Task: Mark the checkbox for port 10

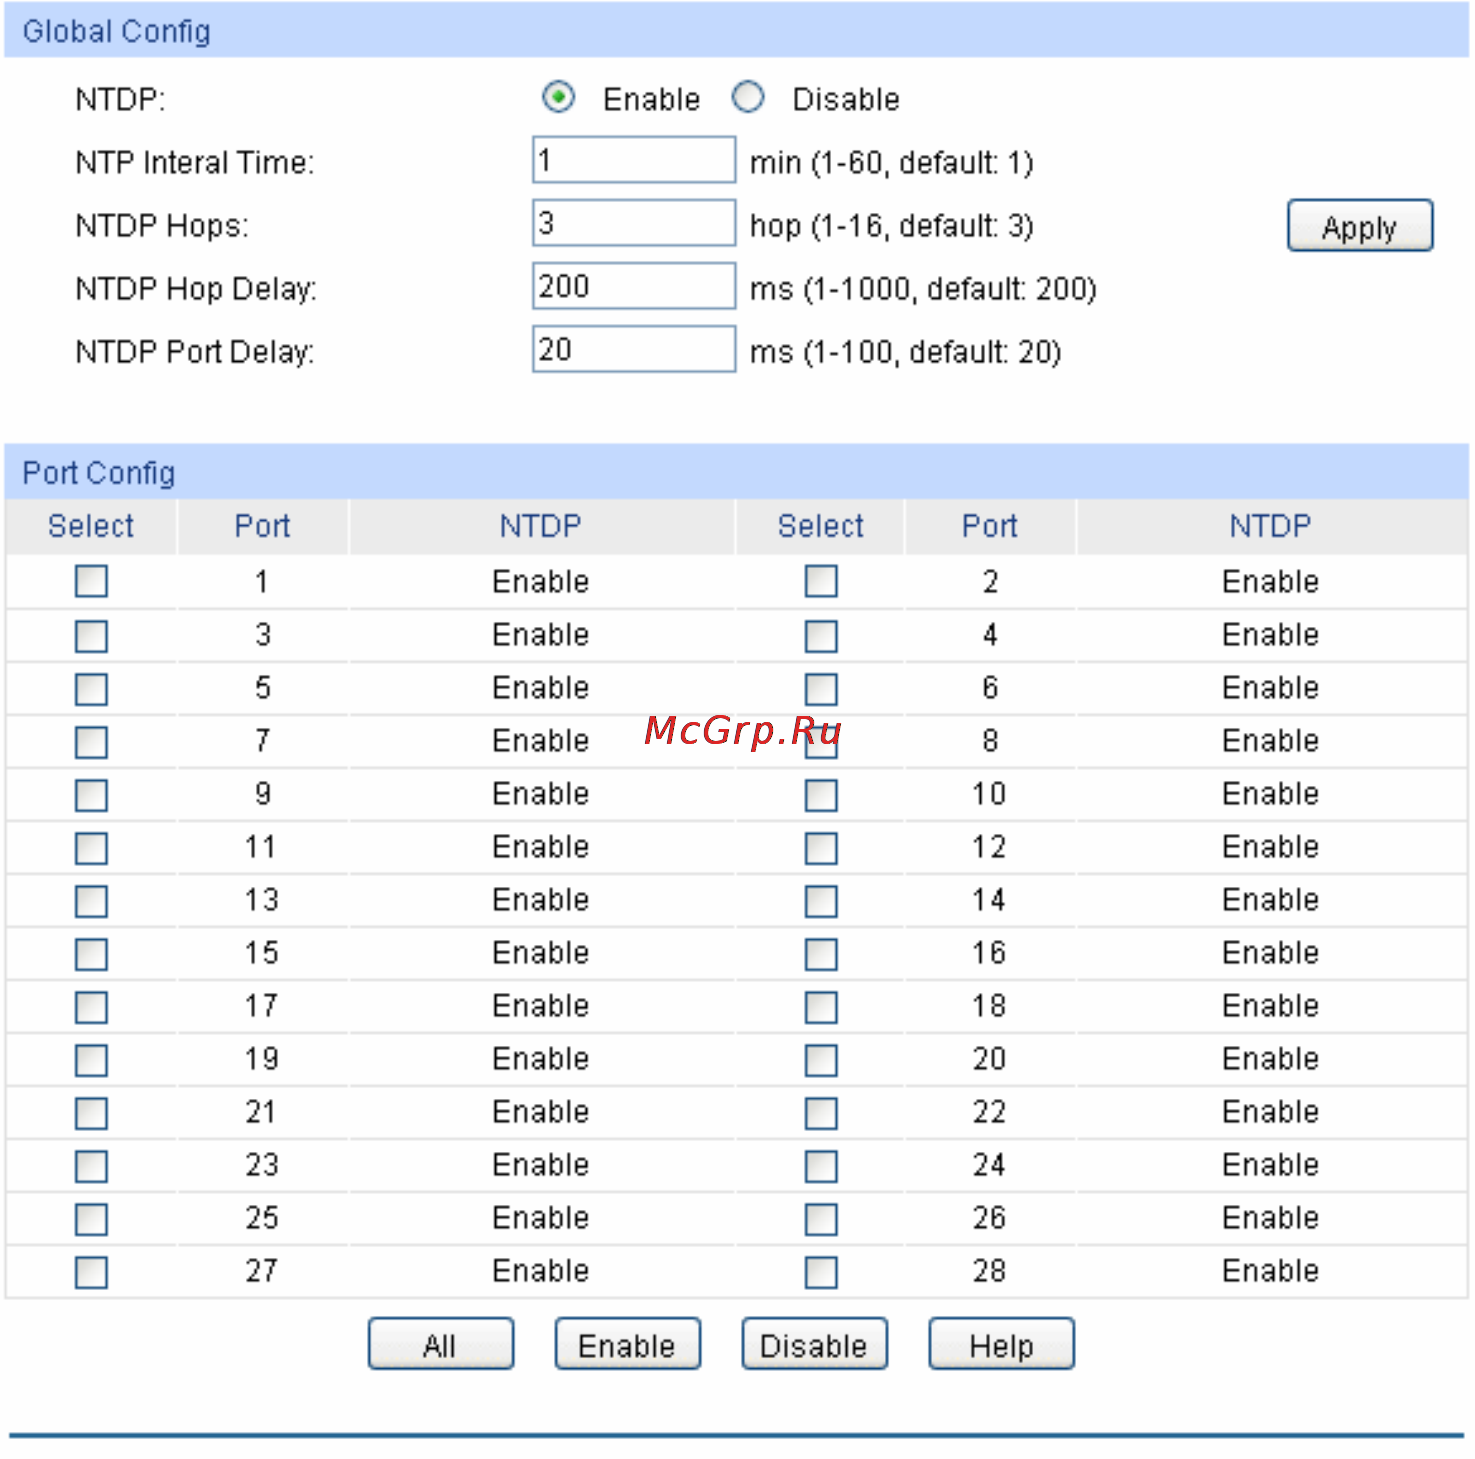Action: pyautogui.click(x=821, y=795)
